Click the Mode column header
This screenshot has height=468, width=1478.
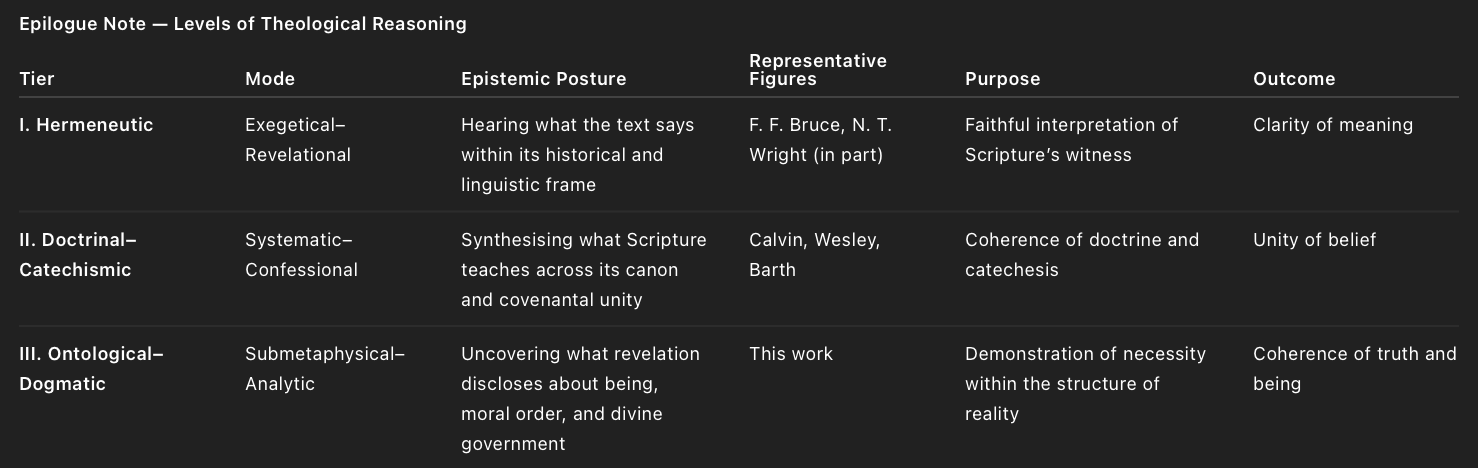(270, 79)
